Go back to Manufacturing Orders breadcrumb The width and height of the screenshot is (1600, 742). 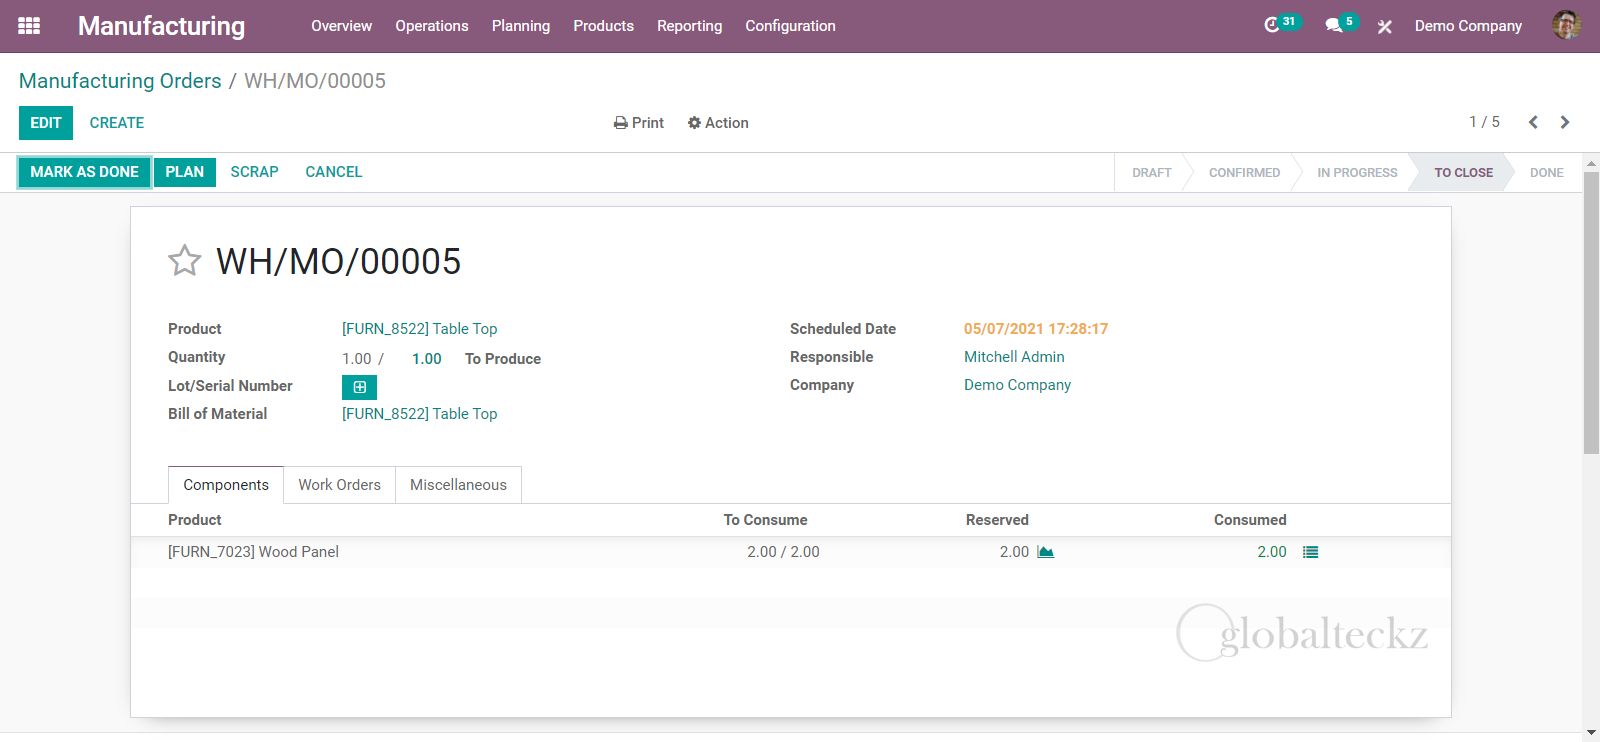coord(120,81)
